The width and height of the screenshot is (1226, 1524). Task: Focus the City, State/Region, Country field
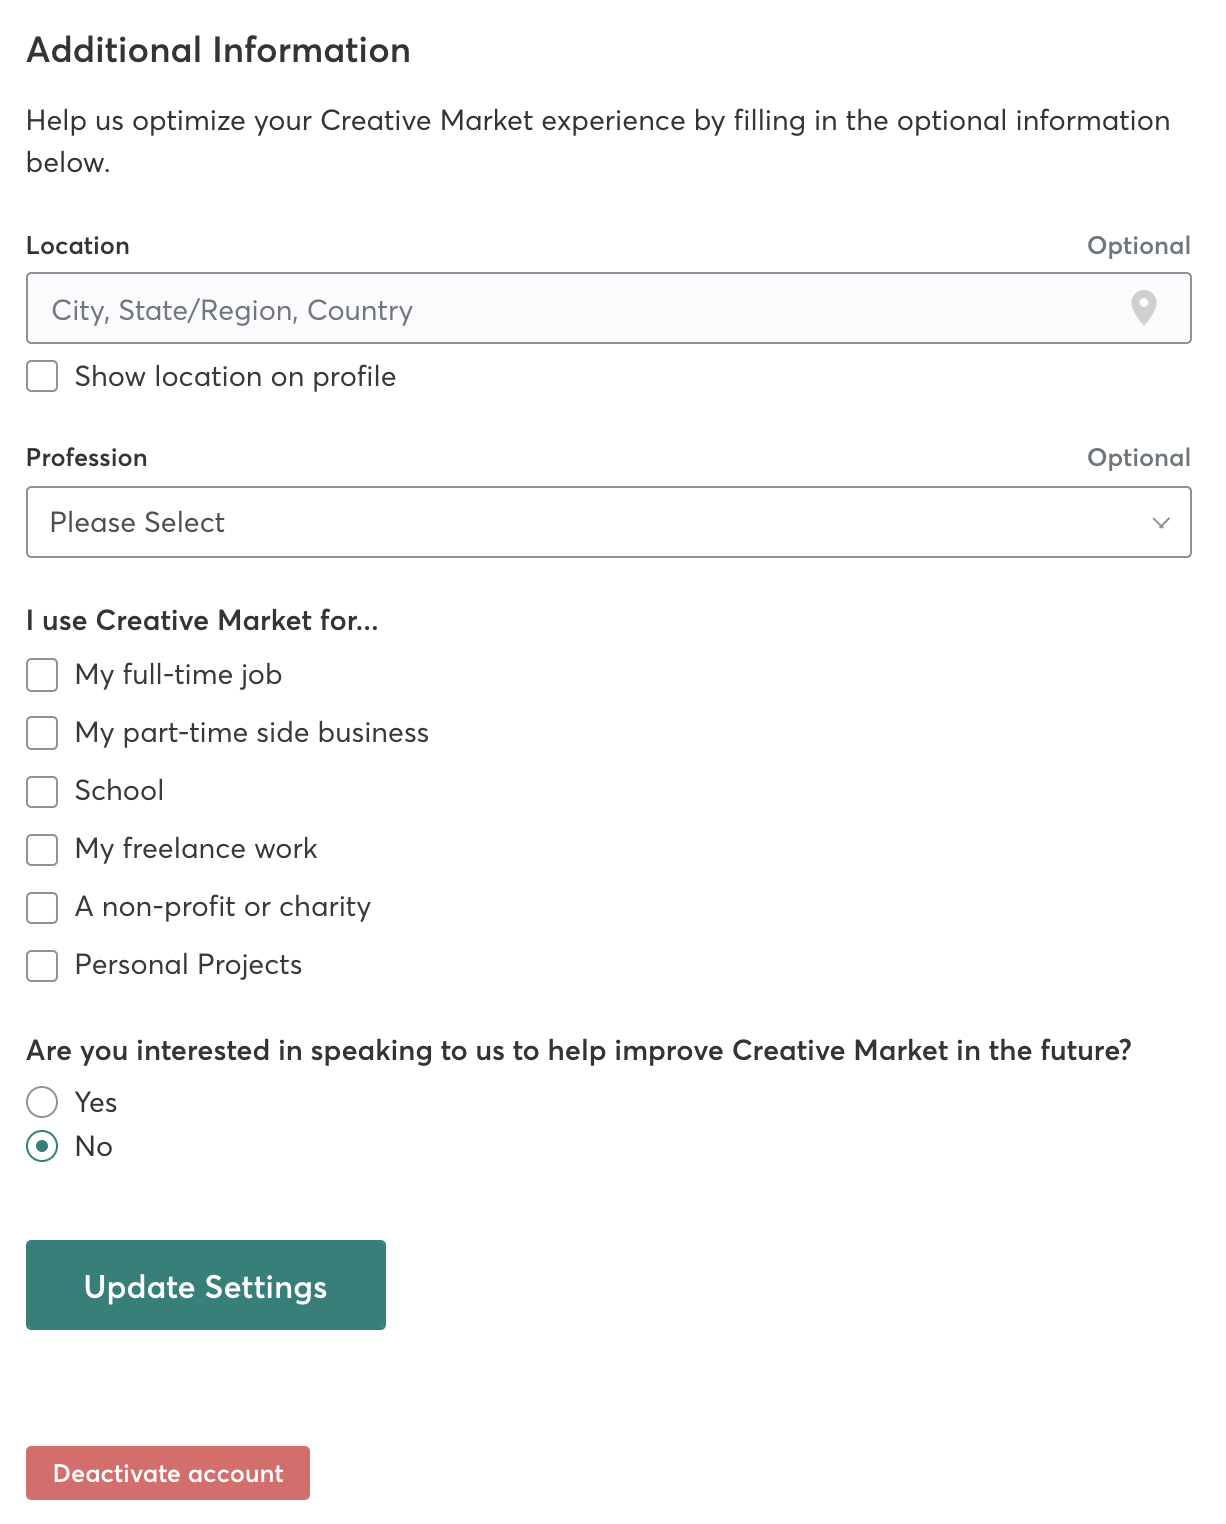pos(609,308)
